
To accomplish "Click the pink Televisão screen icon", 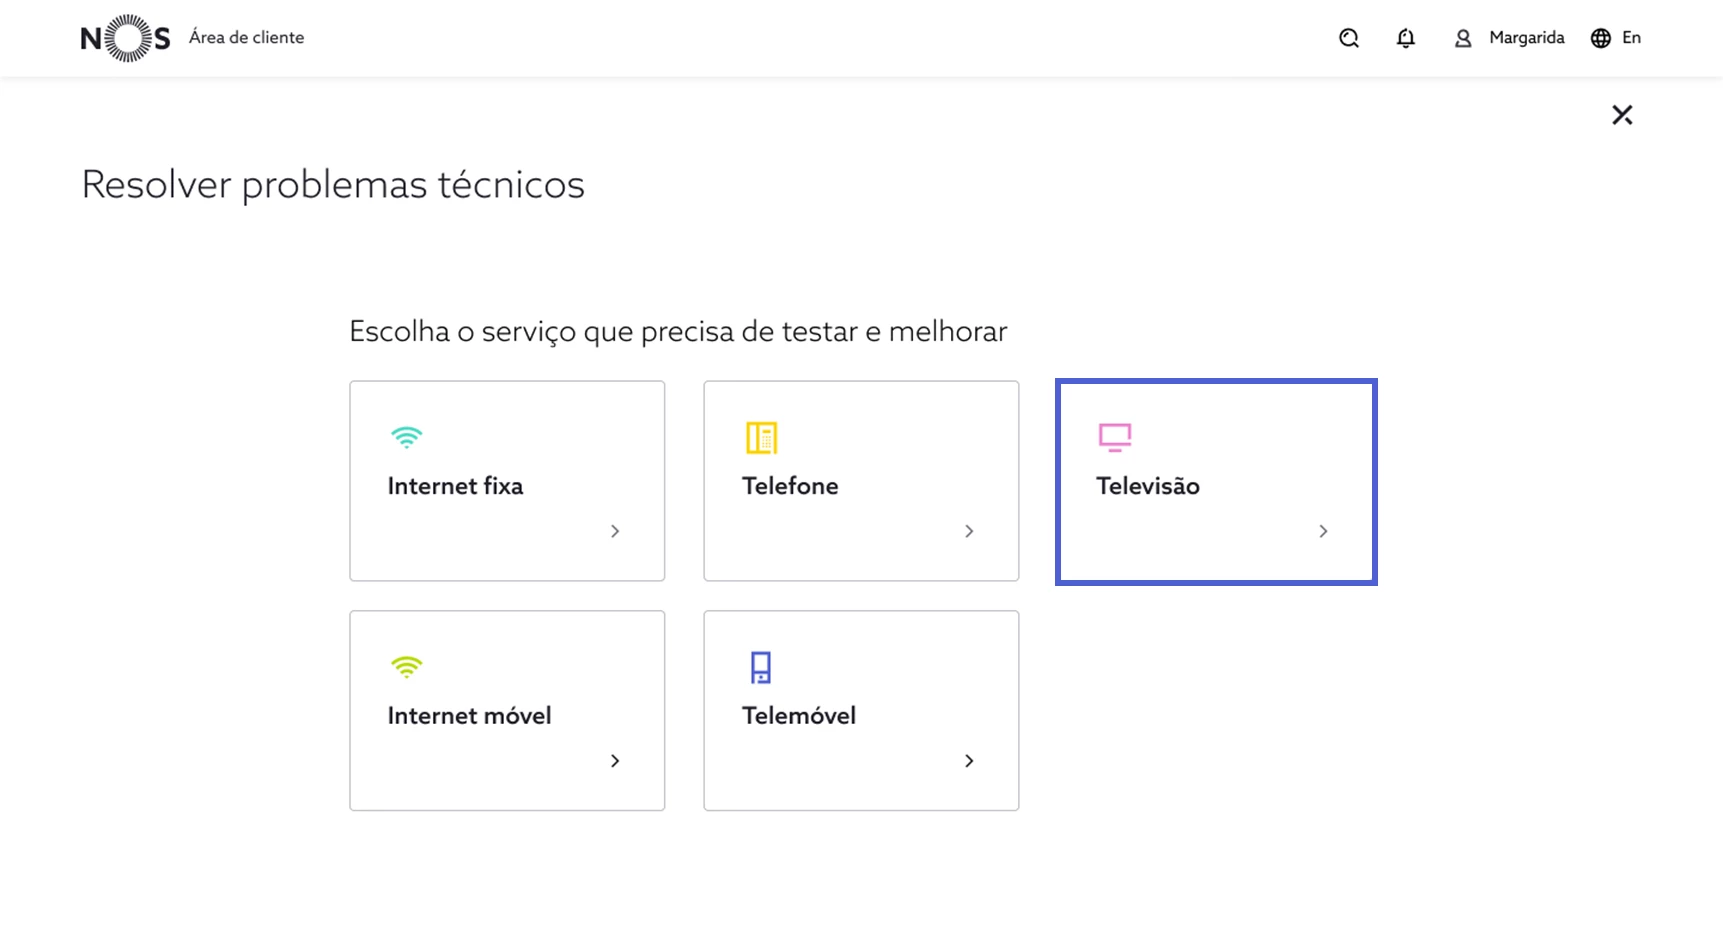I will click(1115, 437).
